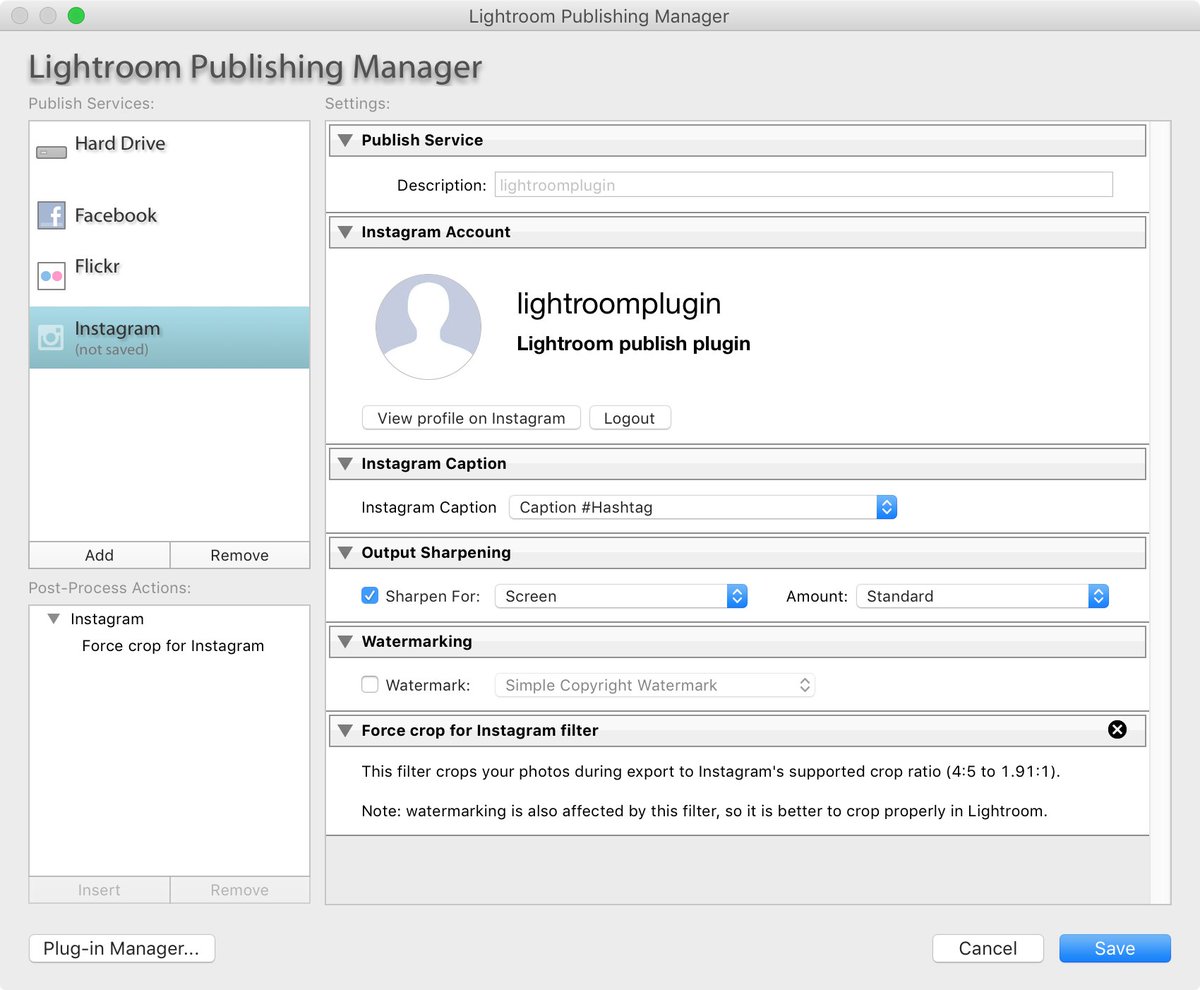Remove the Force crop filter with X icon
Image resolution: width=1200 pixels, height=990 pixels.
pyautogui.click(x=1117, y=730)
